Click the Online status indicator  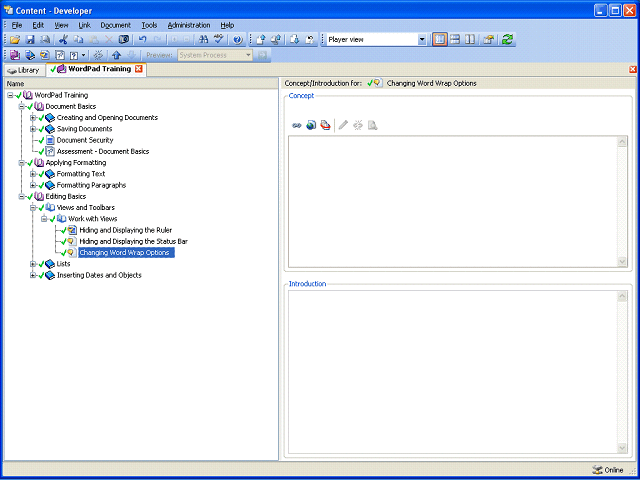pos(608,470)
